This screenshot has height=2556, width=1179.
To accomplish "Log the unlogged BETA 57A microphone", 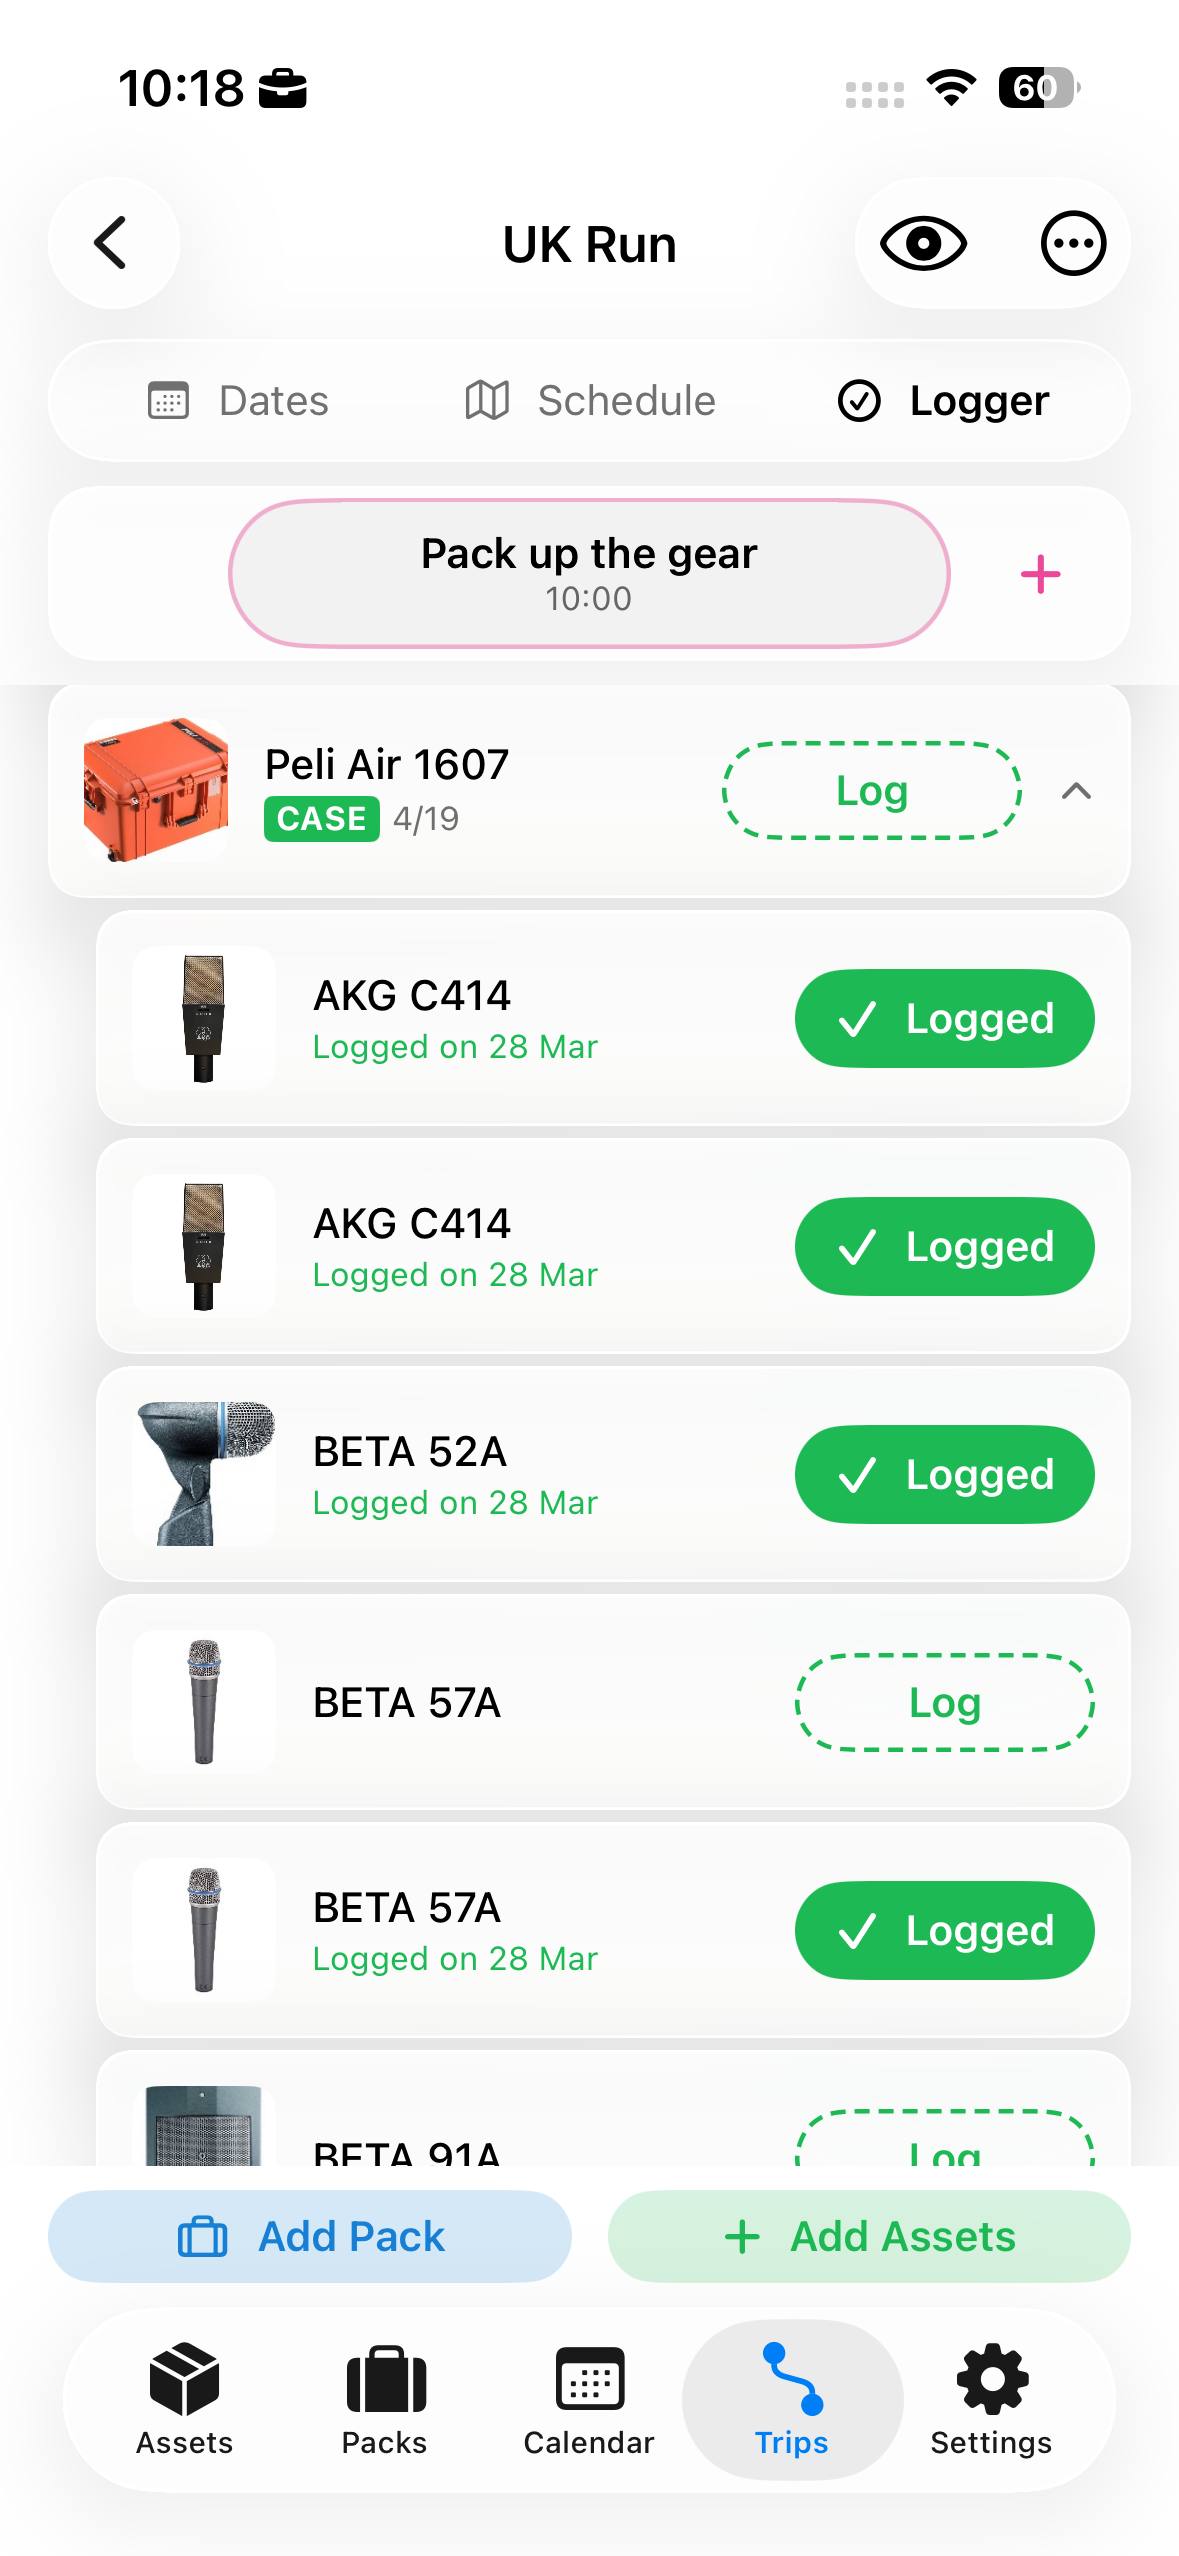I will tap(944, 1702).
